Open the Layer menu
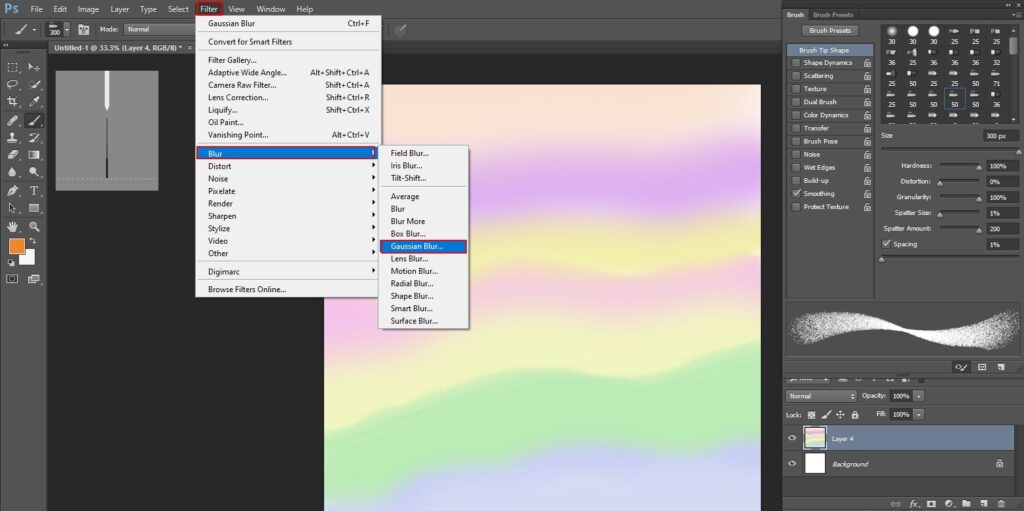1024x511 pixels. [120, 9]
